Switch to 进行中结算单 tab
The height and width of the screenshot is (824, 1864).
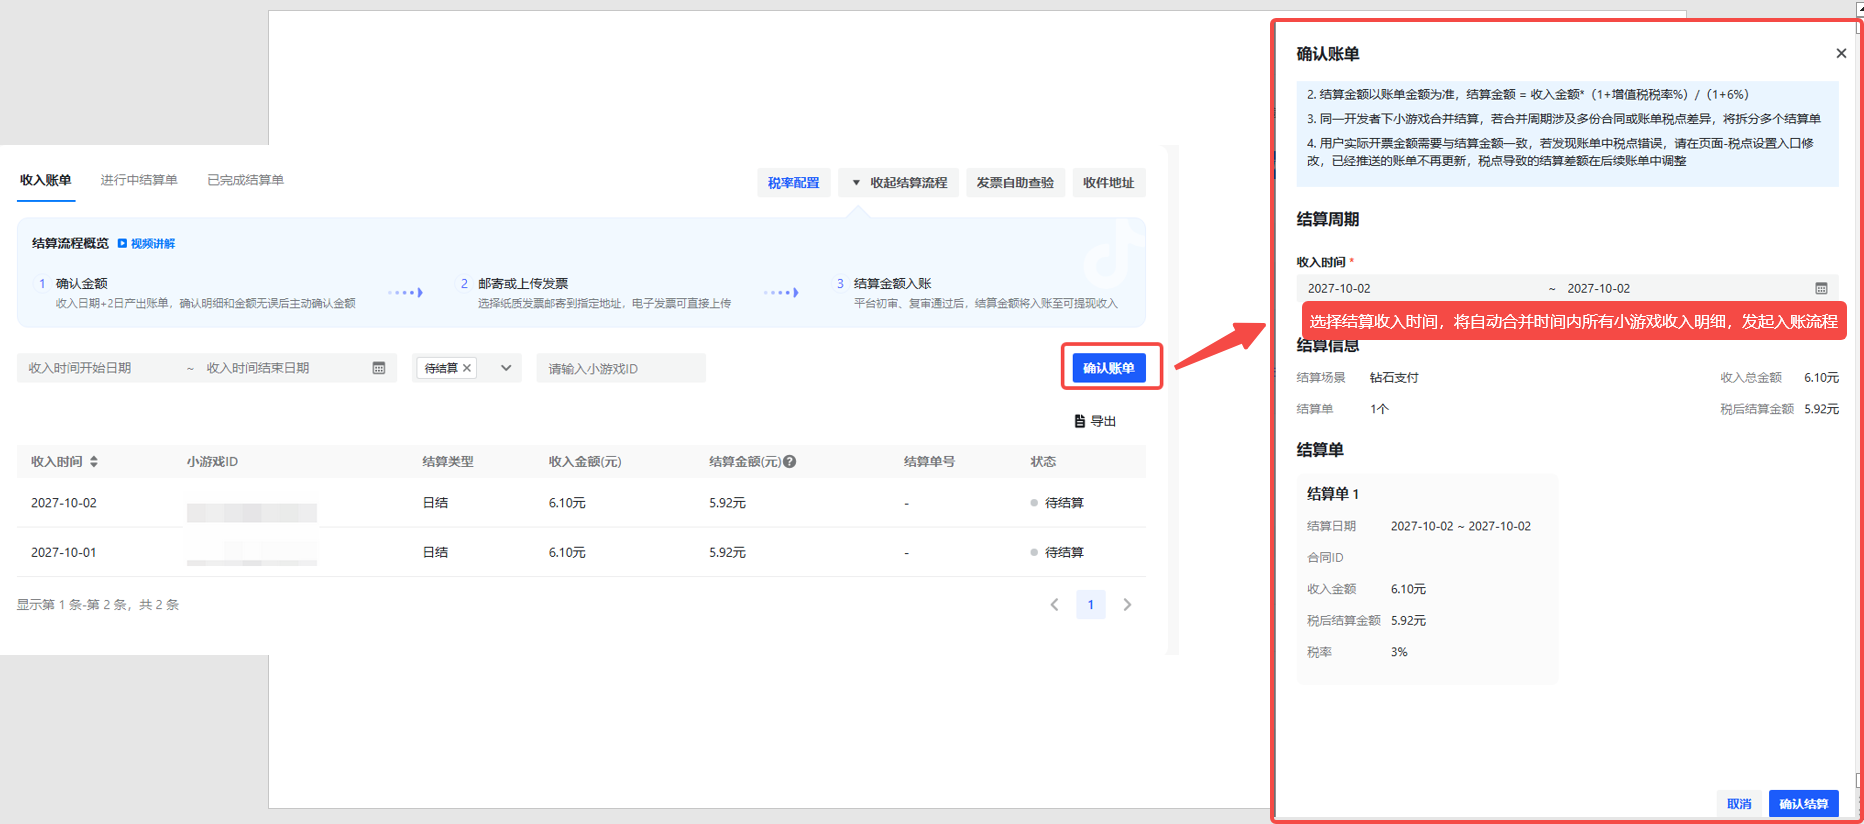[139, 180]
